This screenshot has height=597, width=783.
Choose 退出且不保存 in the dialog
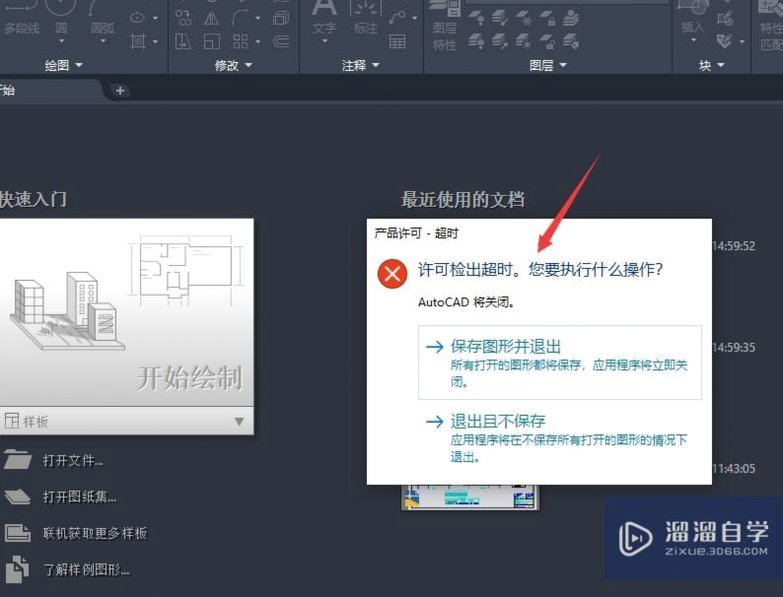click(x=560, y=438)
